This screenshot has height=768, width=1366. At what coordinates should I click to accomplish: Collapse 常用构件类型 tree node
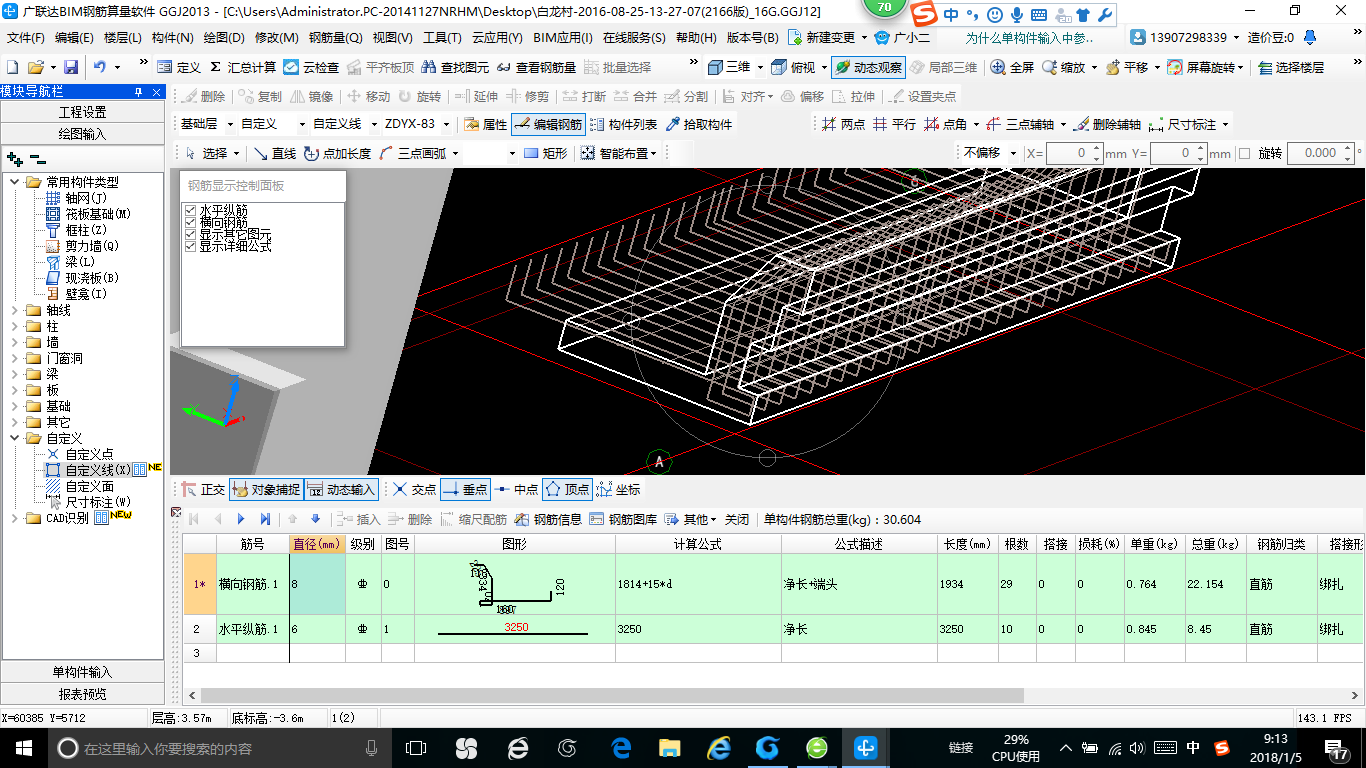14,182
